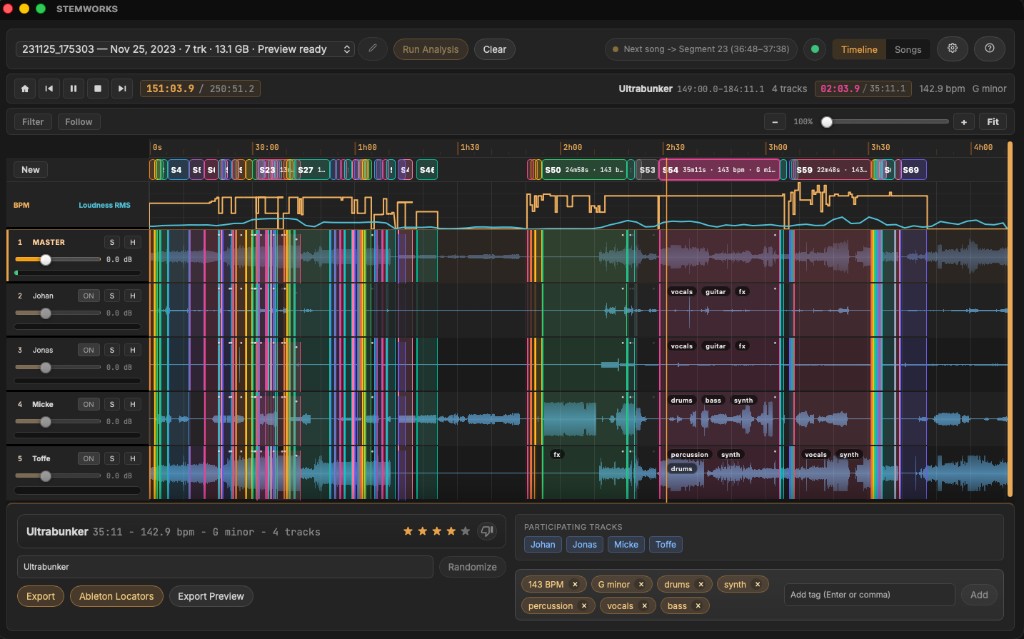Click thumbs-down icon for Ultrabunker
1024x639 pixels.
(x=487, y=531)
